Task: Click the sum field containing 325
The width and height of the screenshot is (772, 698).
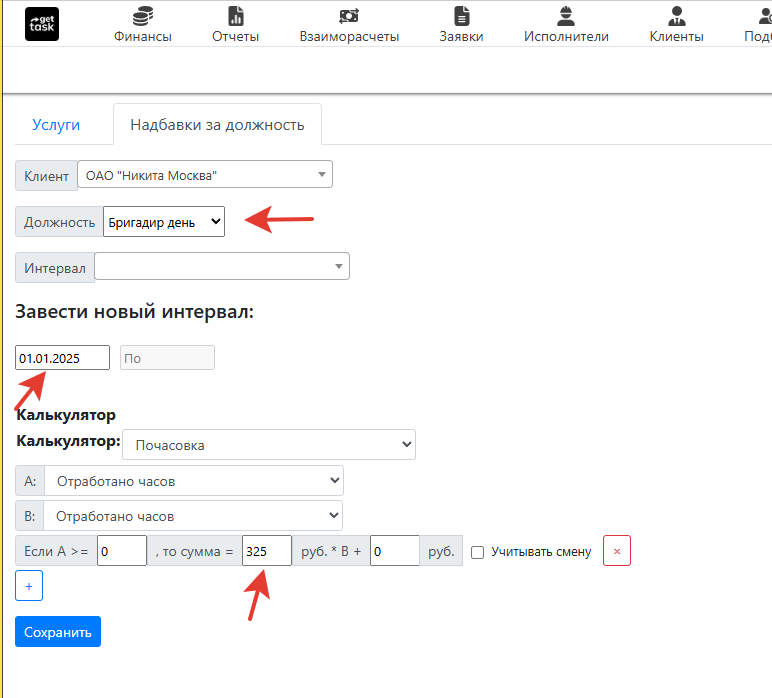Action: pyautogui.click(x=266, y=551)
